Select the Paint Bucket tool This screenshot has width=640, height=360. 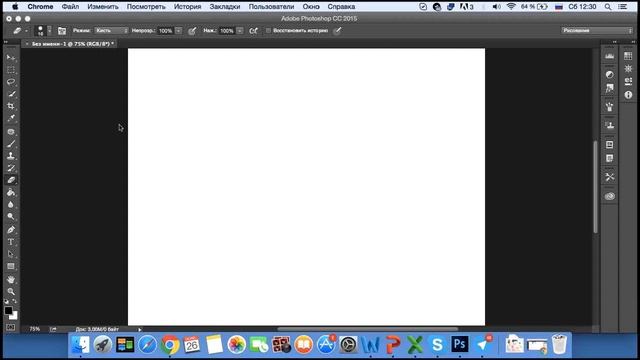click(11, 192)
